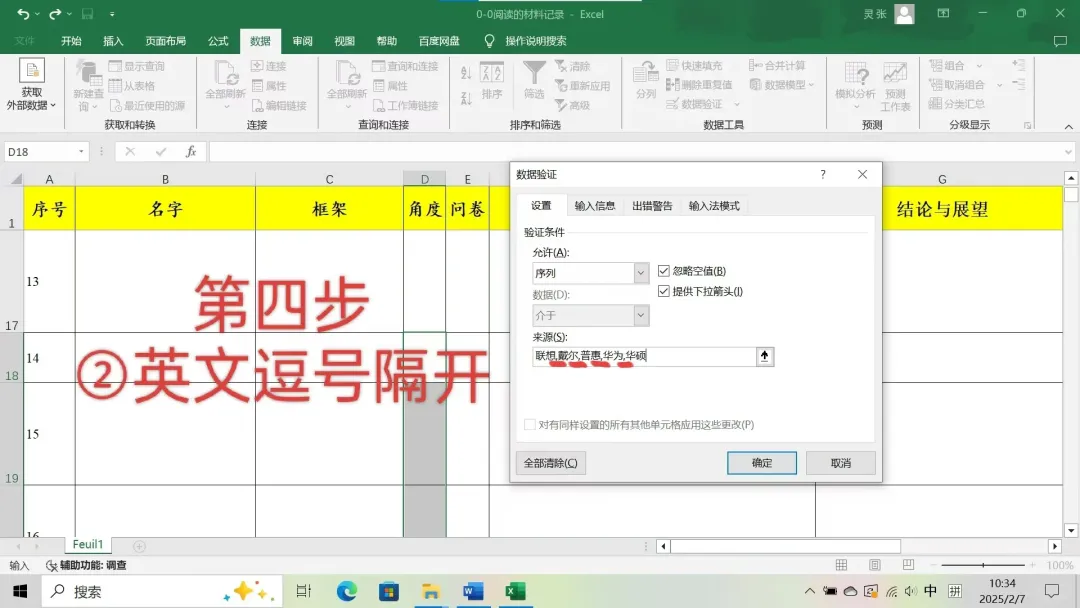Expand the 数据模型 dropdown

[811, 85]
